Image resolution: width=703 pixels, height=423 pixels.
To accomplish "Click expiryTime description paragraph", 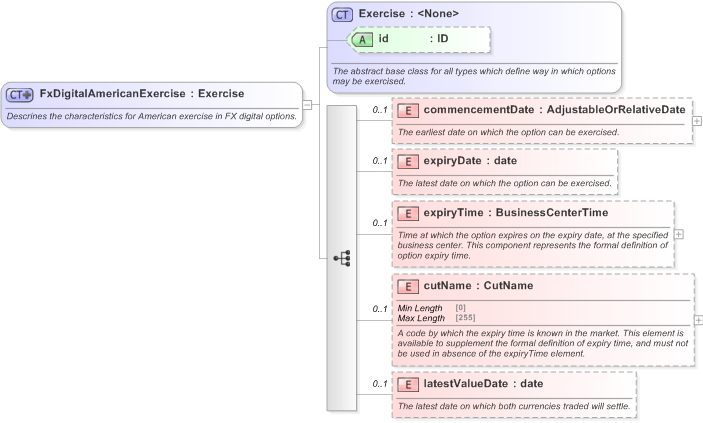I will tap(533, 245).
